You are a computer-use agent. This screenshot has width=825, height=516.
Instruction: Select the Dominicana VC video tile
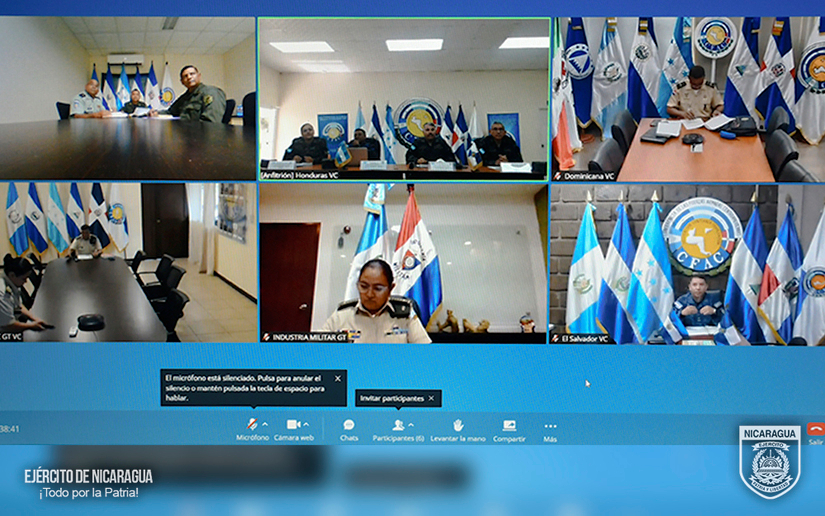(688, 98)
